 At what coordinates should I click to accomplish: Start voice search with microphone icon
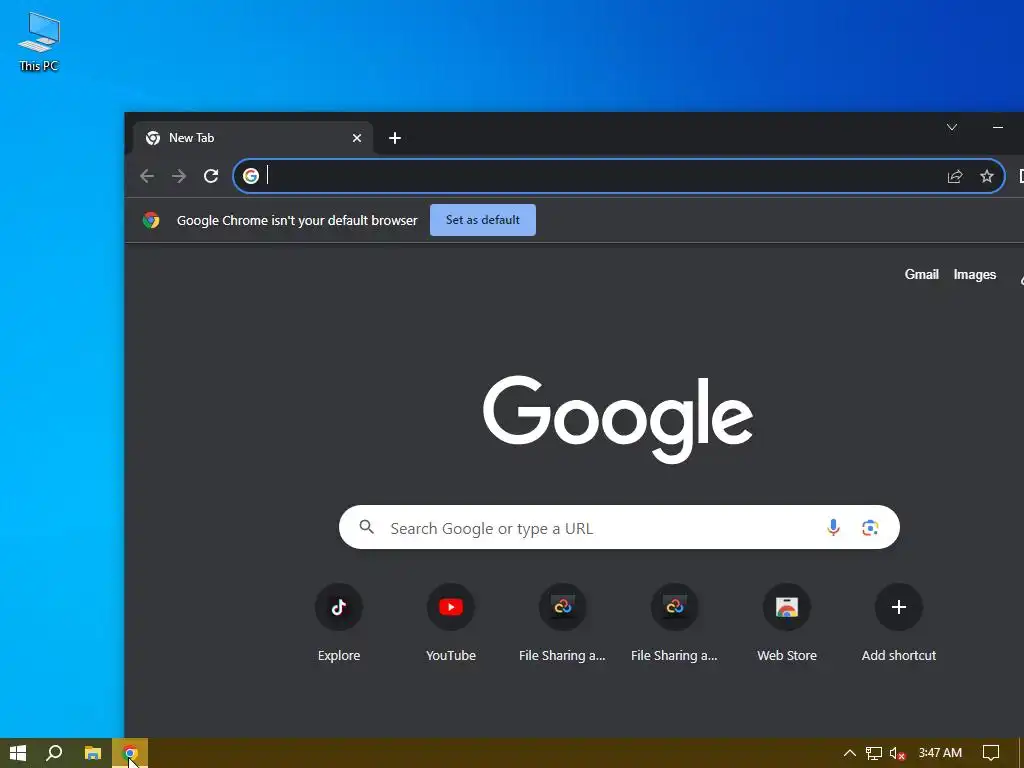tap(833, 527)
